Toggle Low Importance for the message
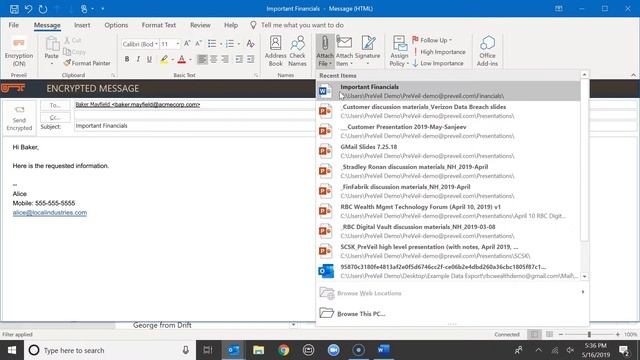This screenshot has height=360, width=640. coord(438,63)
